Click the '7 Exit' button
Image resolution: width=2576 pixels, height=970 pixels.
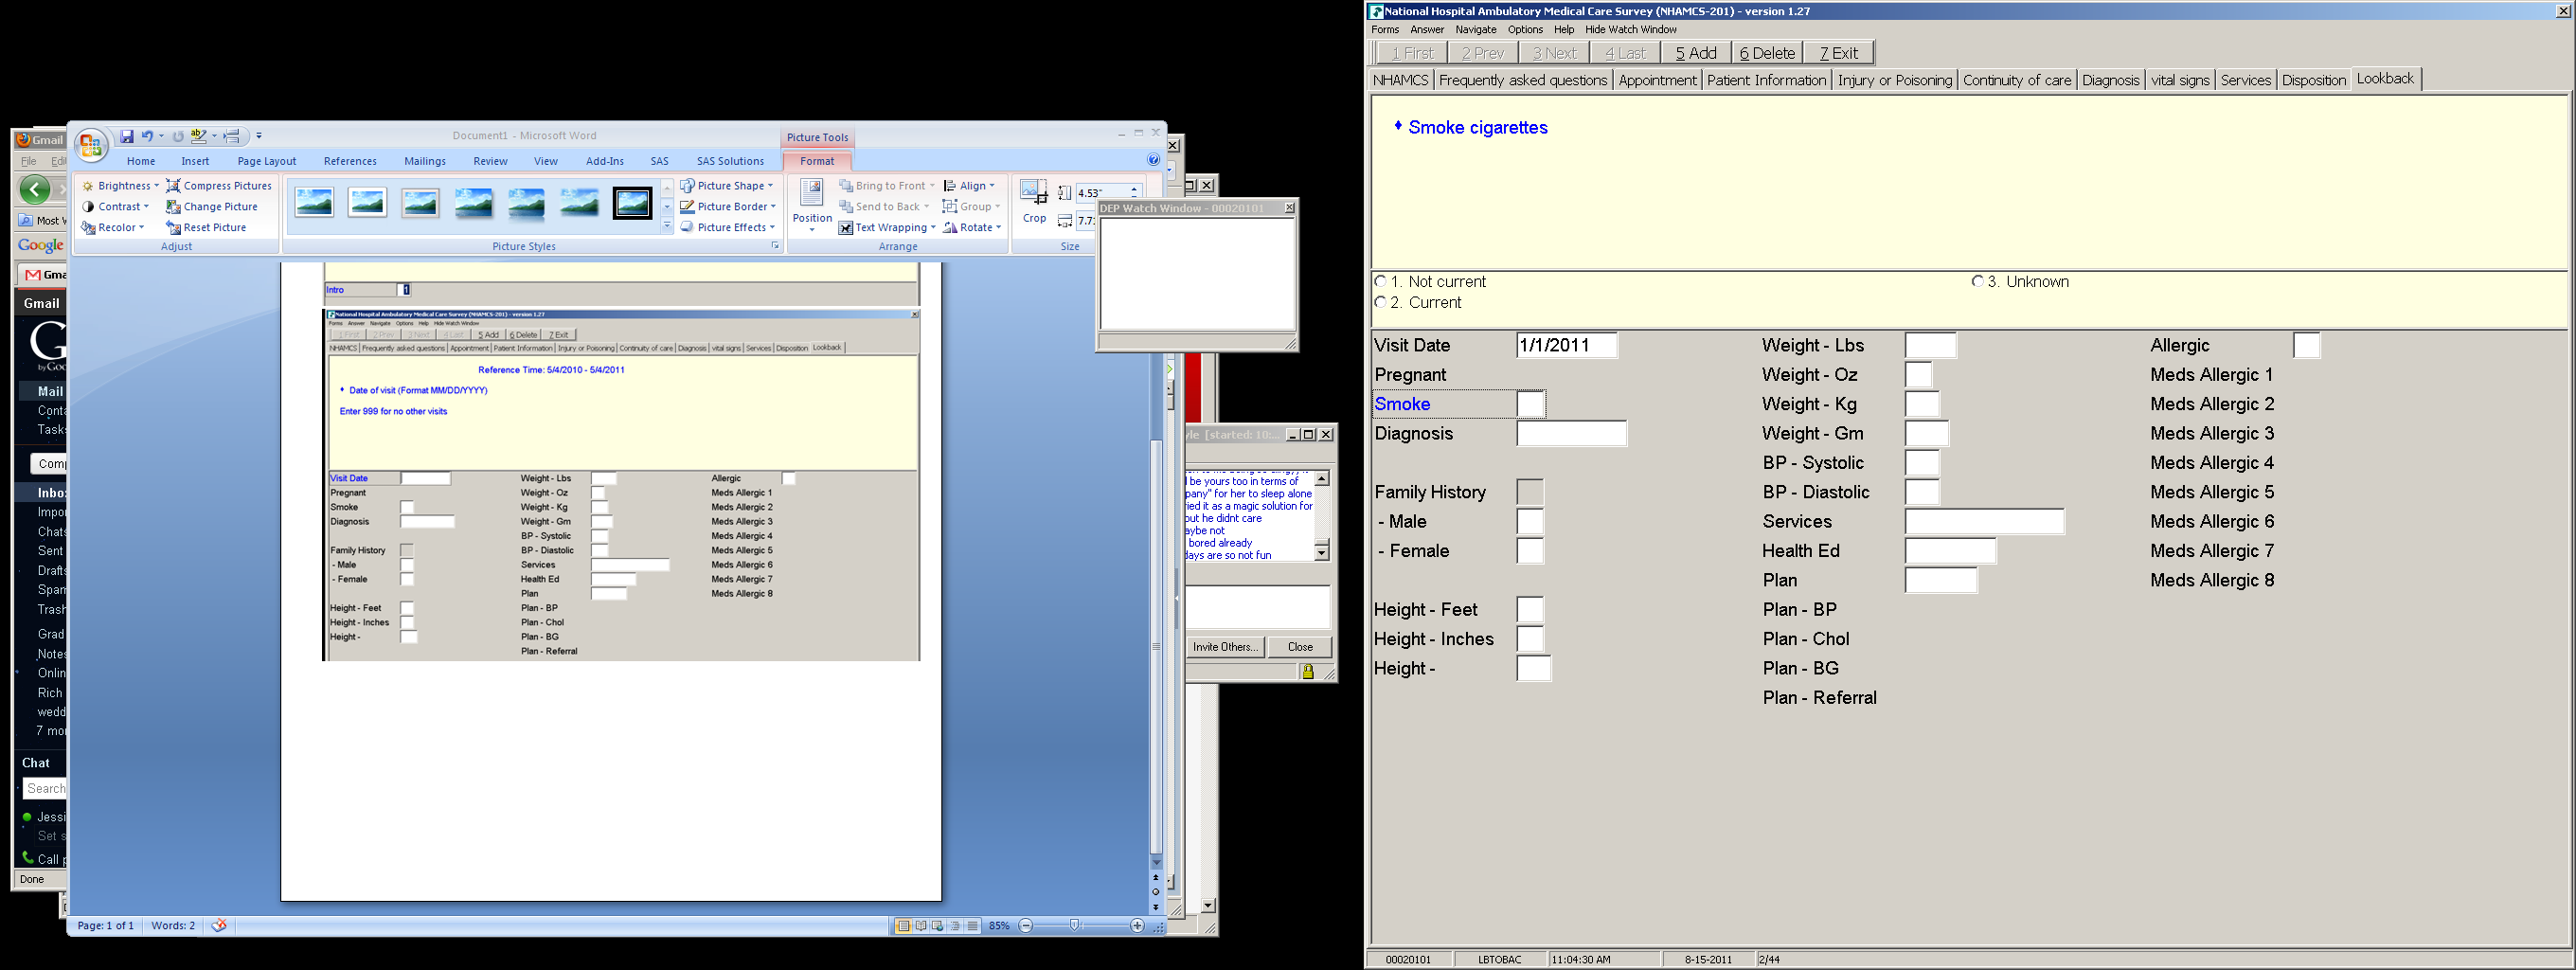point(1839,53)
